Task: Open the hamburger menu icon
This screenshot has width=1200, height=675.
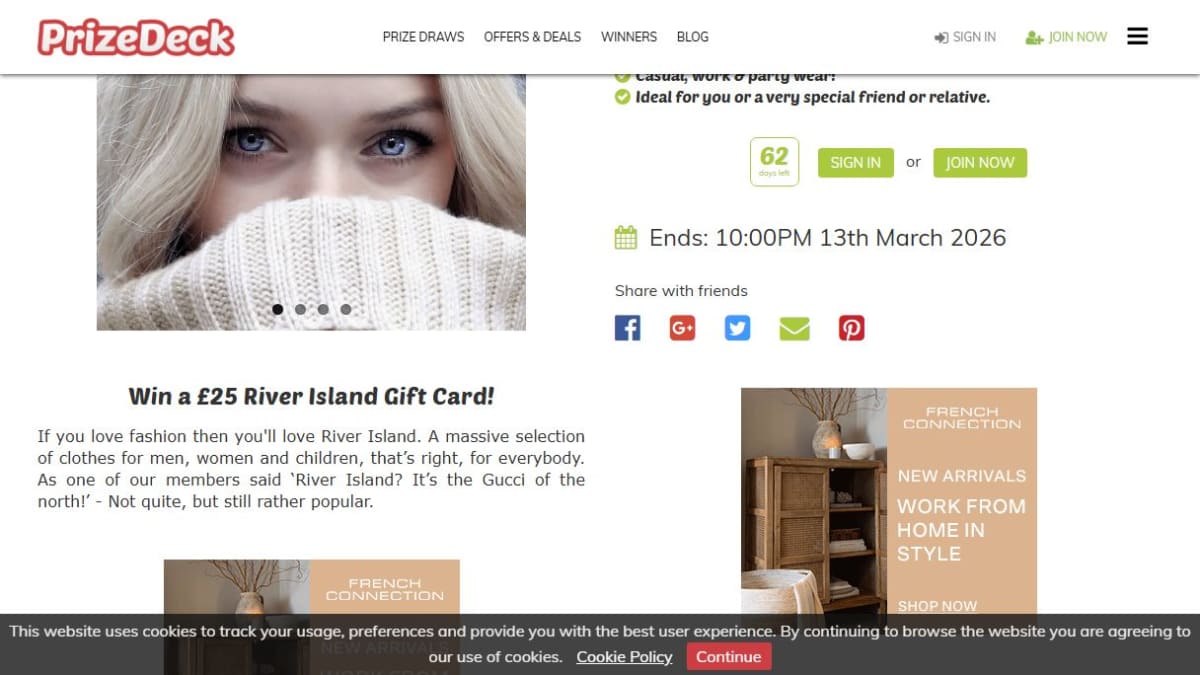Action: (1137, 36)
